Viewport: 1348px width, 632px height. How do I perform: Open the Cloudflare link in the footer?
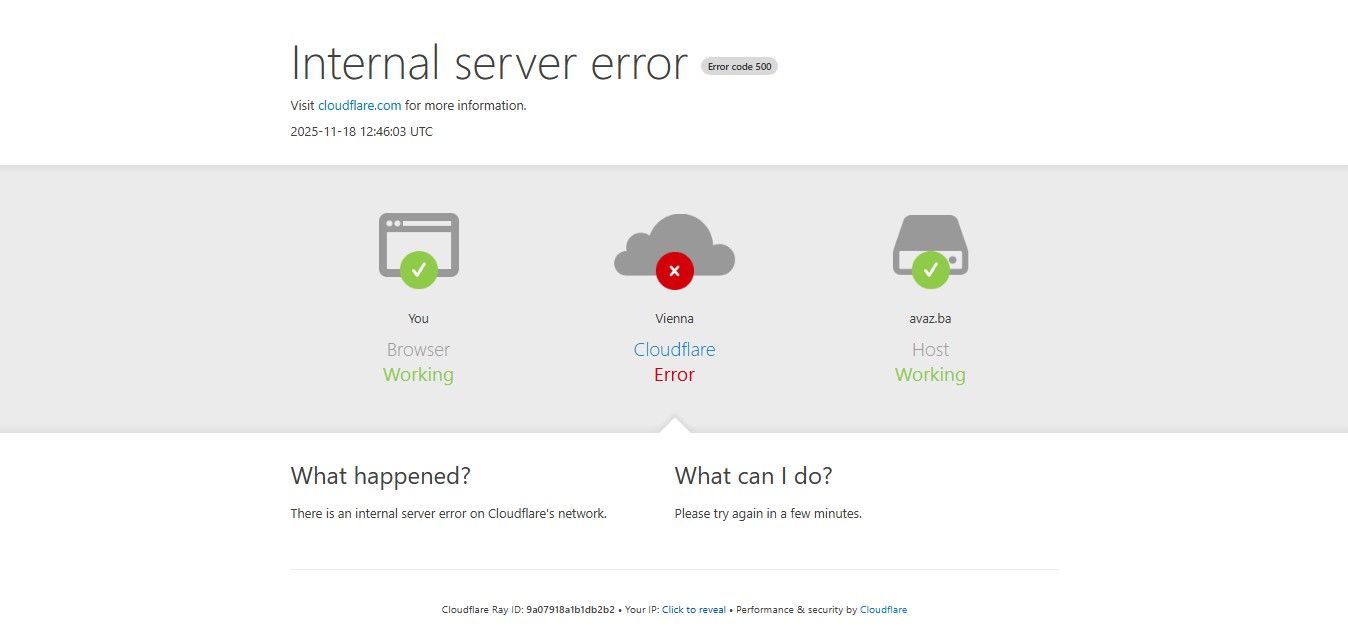[883, 610]
